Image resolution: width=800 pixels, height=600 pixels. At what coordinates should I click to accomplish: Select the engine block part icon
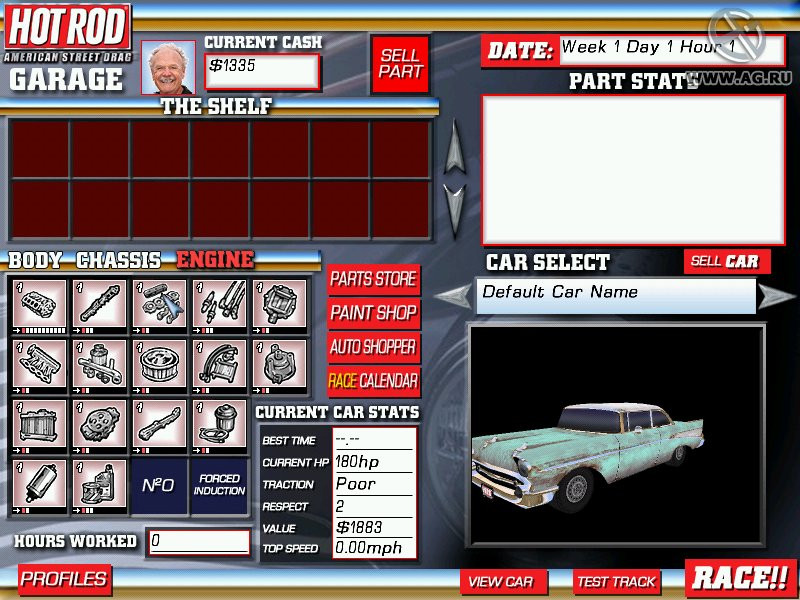[39, 304]
